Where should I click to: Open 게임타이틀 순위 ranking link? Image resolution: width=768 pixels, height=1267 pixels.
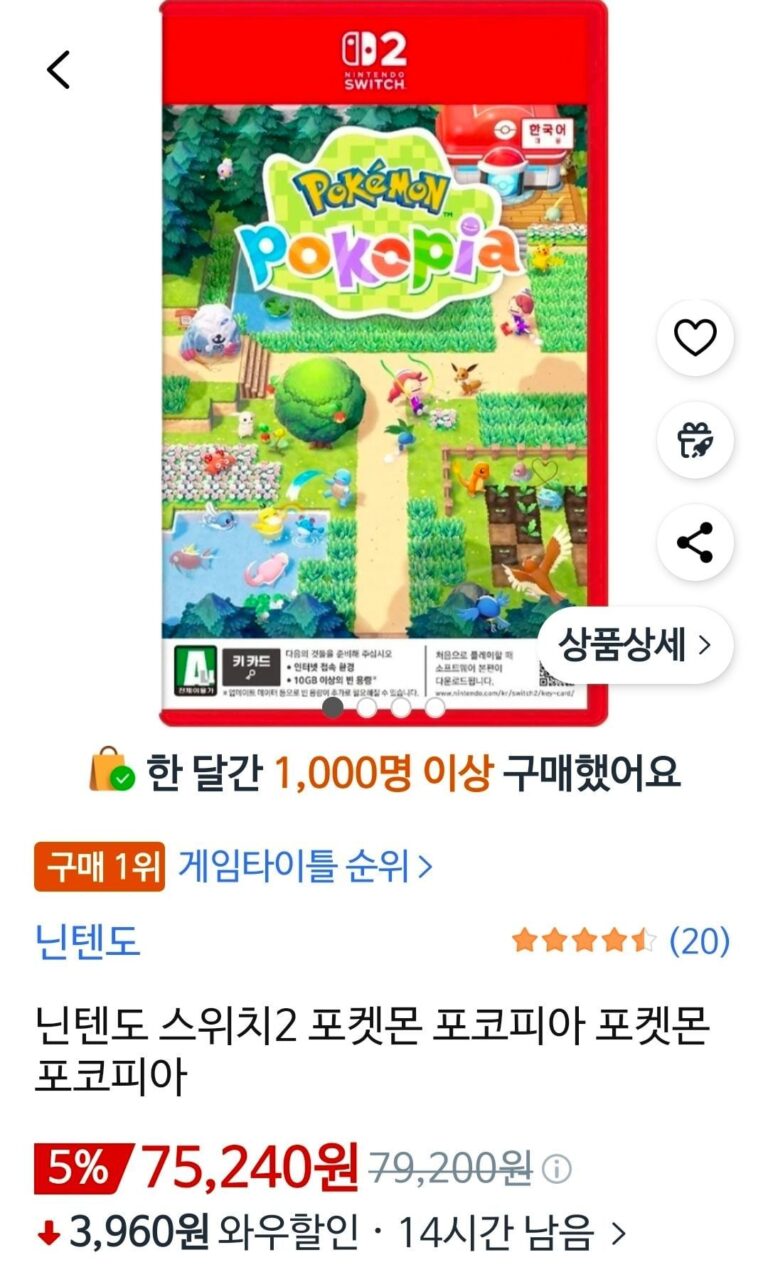tap(305, 866)
